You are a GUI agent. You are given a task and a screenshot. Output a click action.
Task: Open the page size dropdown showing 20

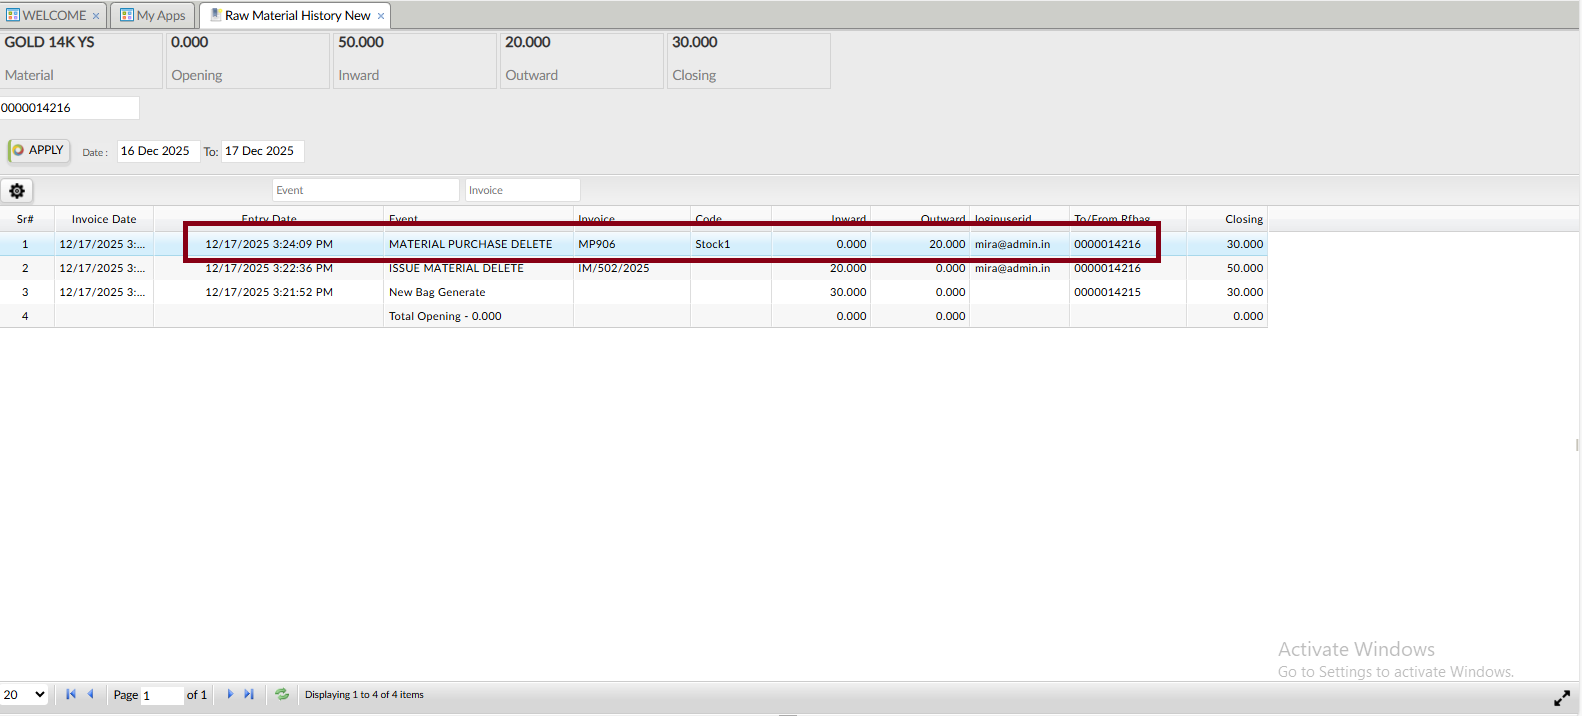25,694
